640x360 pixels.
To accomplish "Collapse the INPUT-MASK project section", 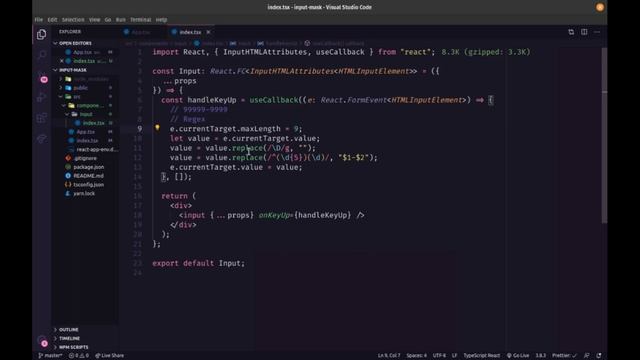I will pyautogui.click(x=72, y=70).
